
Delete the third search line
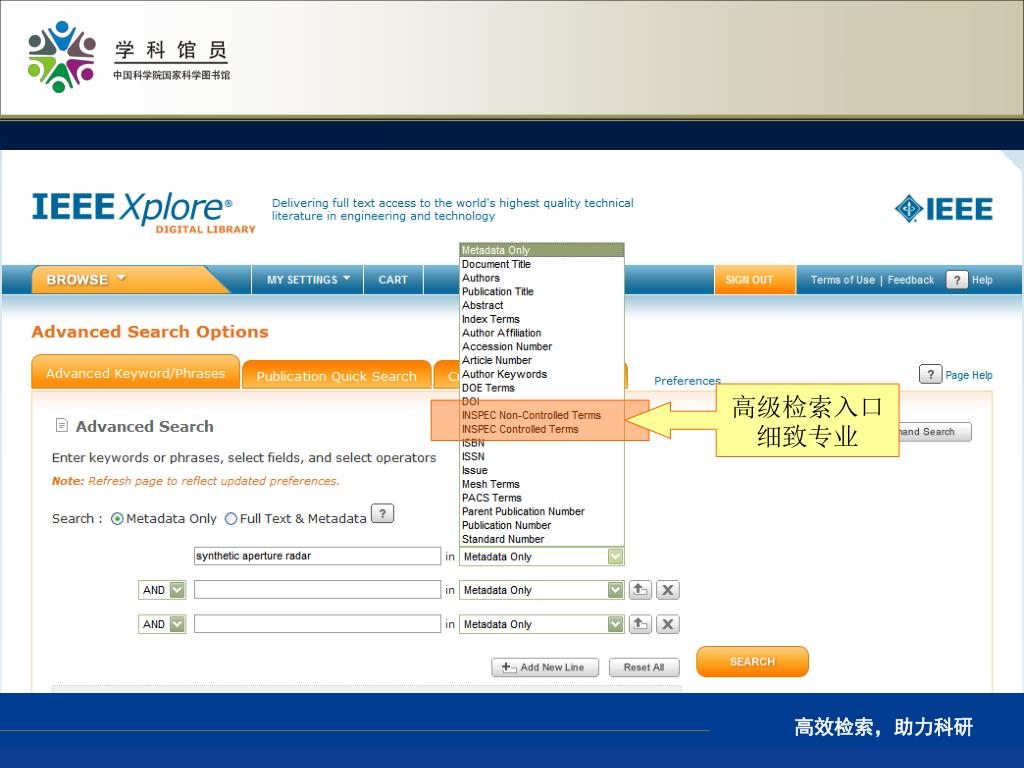pos(667,624)
